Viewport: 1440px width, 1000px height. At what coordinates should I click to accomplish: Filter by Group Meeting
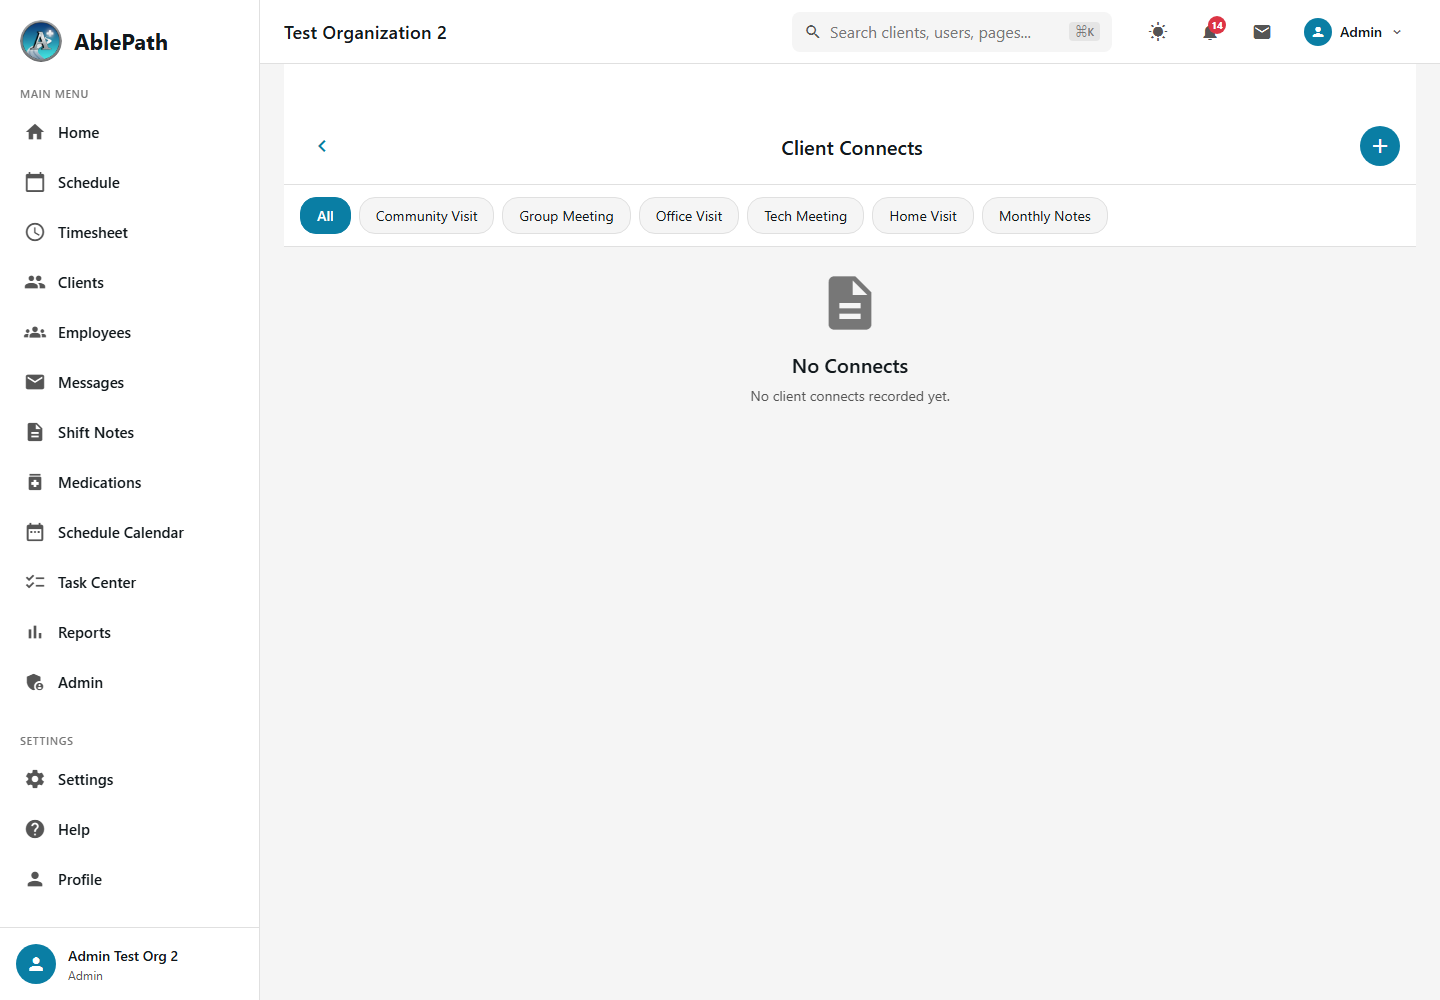click(566, 216)
